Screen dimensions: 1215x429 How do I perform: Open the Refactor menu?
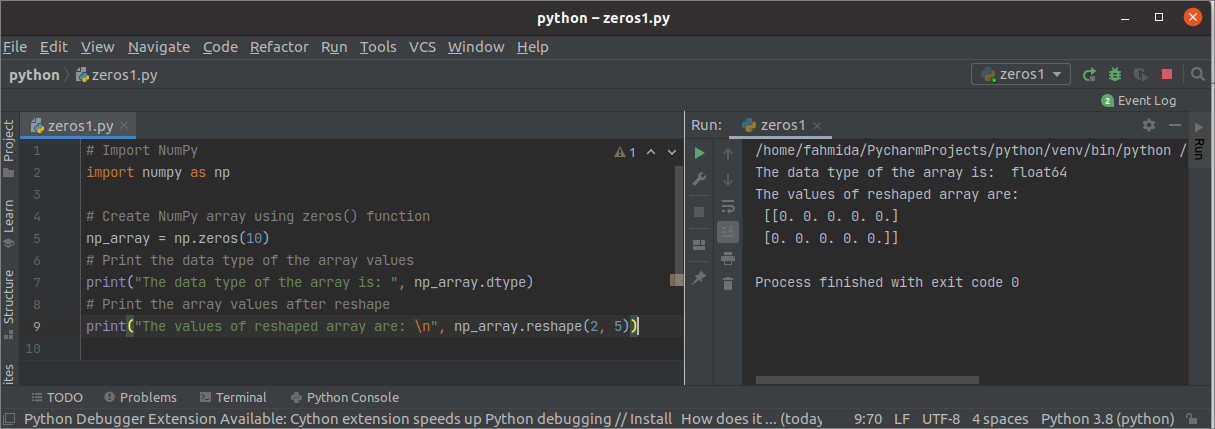click(279, 47)
